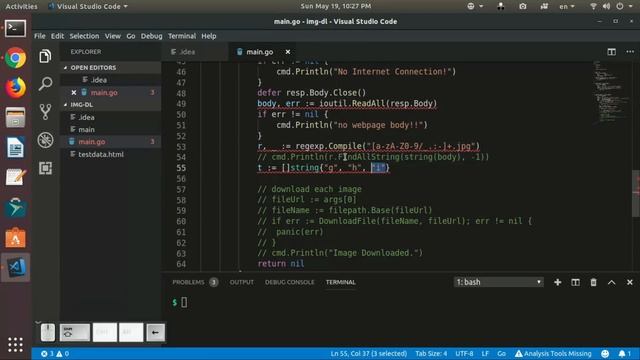Viewport: 640px width, 360px height.
Task: Open the View menu
Action: pos(113,36)
